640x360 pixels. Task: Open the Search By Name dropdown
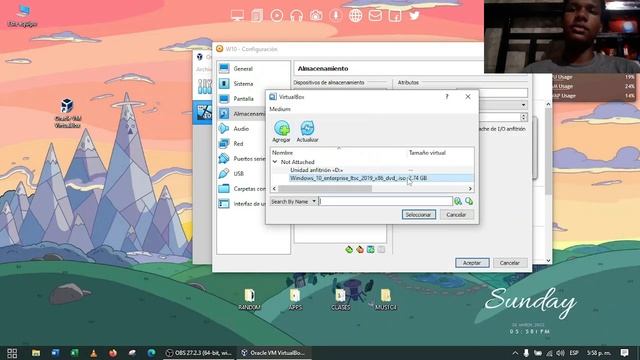[x=293, y=201]
